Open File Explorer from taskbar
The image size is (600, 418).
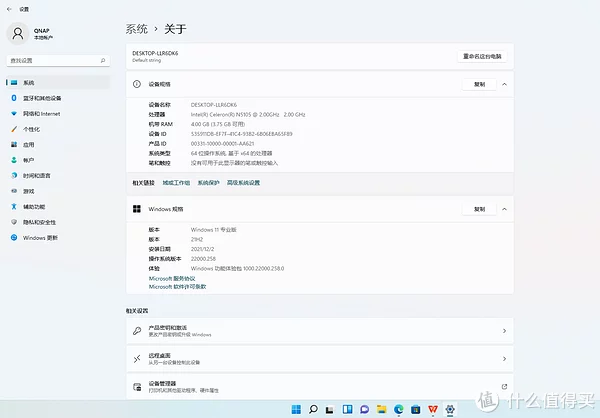[382, 409]
